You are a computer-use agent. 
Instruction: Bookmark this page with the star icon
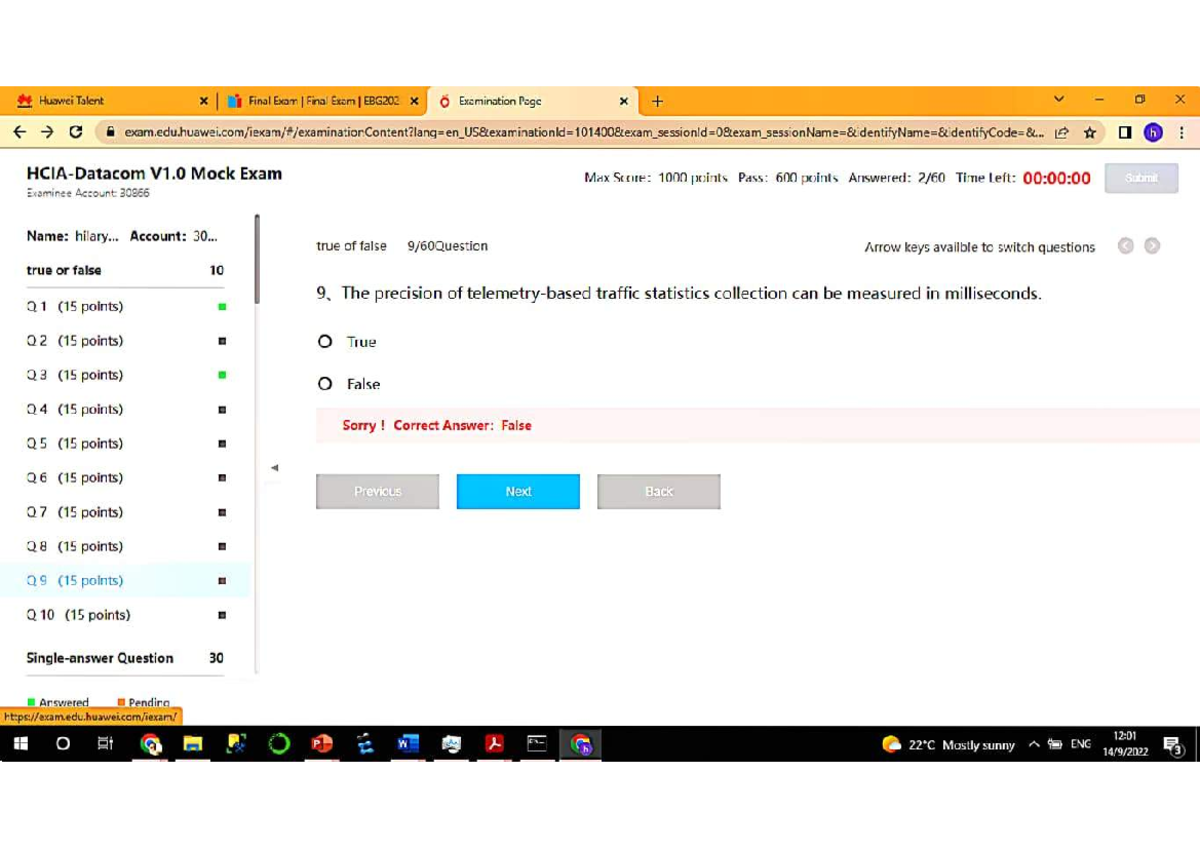pyautogui.click(x=1089, y=132)
